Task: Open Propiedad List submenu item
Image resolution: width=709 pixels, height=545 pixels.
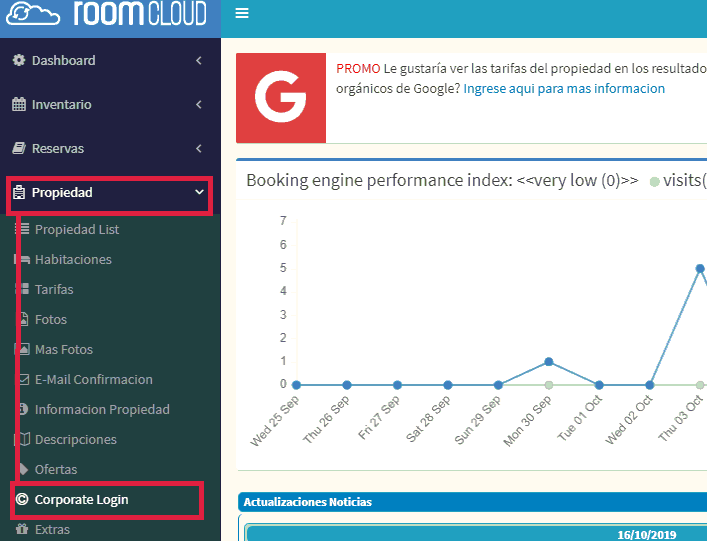Action: click(x=77, y=229)
